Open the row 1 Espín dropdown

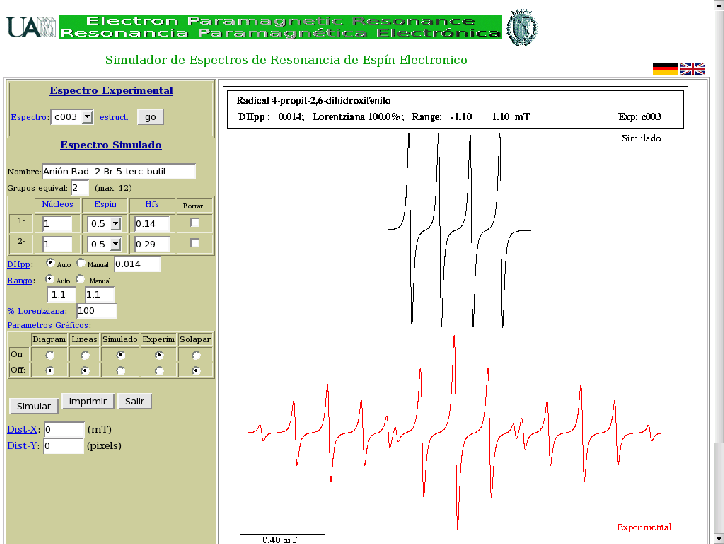(104, 224)
